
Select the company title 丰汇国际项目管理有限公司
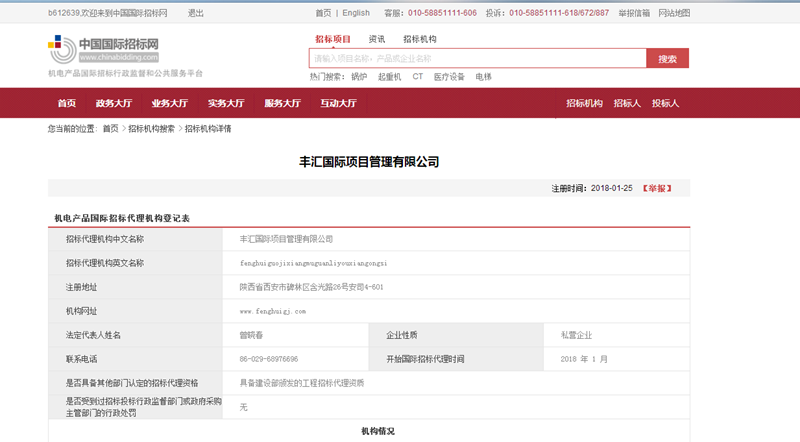[369, 162]
